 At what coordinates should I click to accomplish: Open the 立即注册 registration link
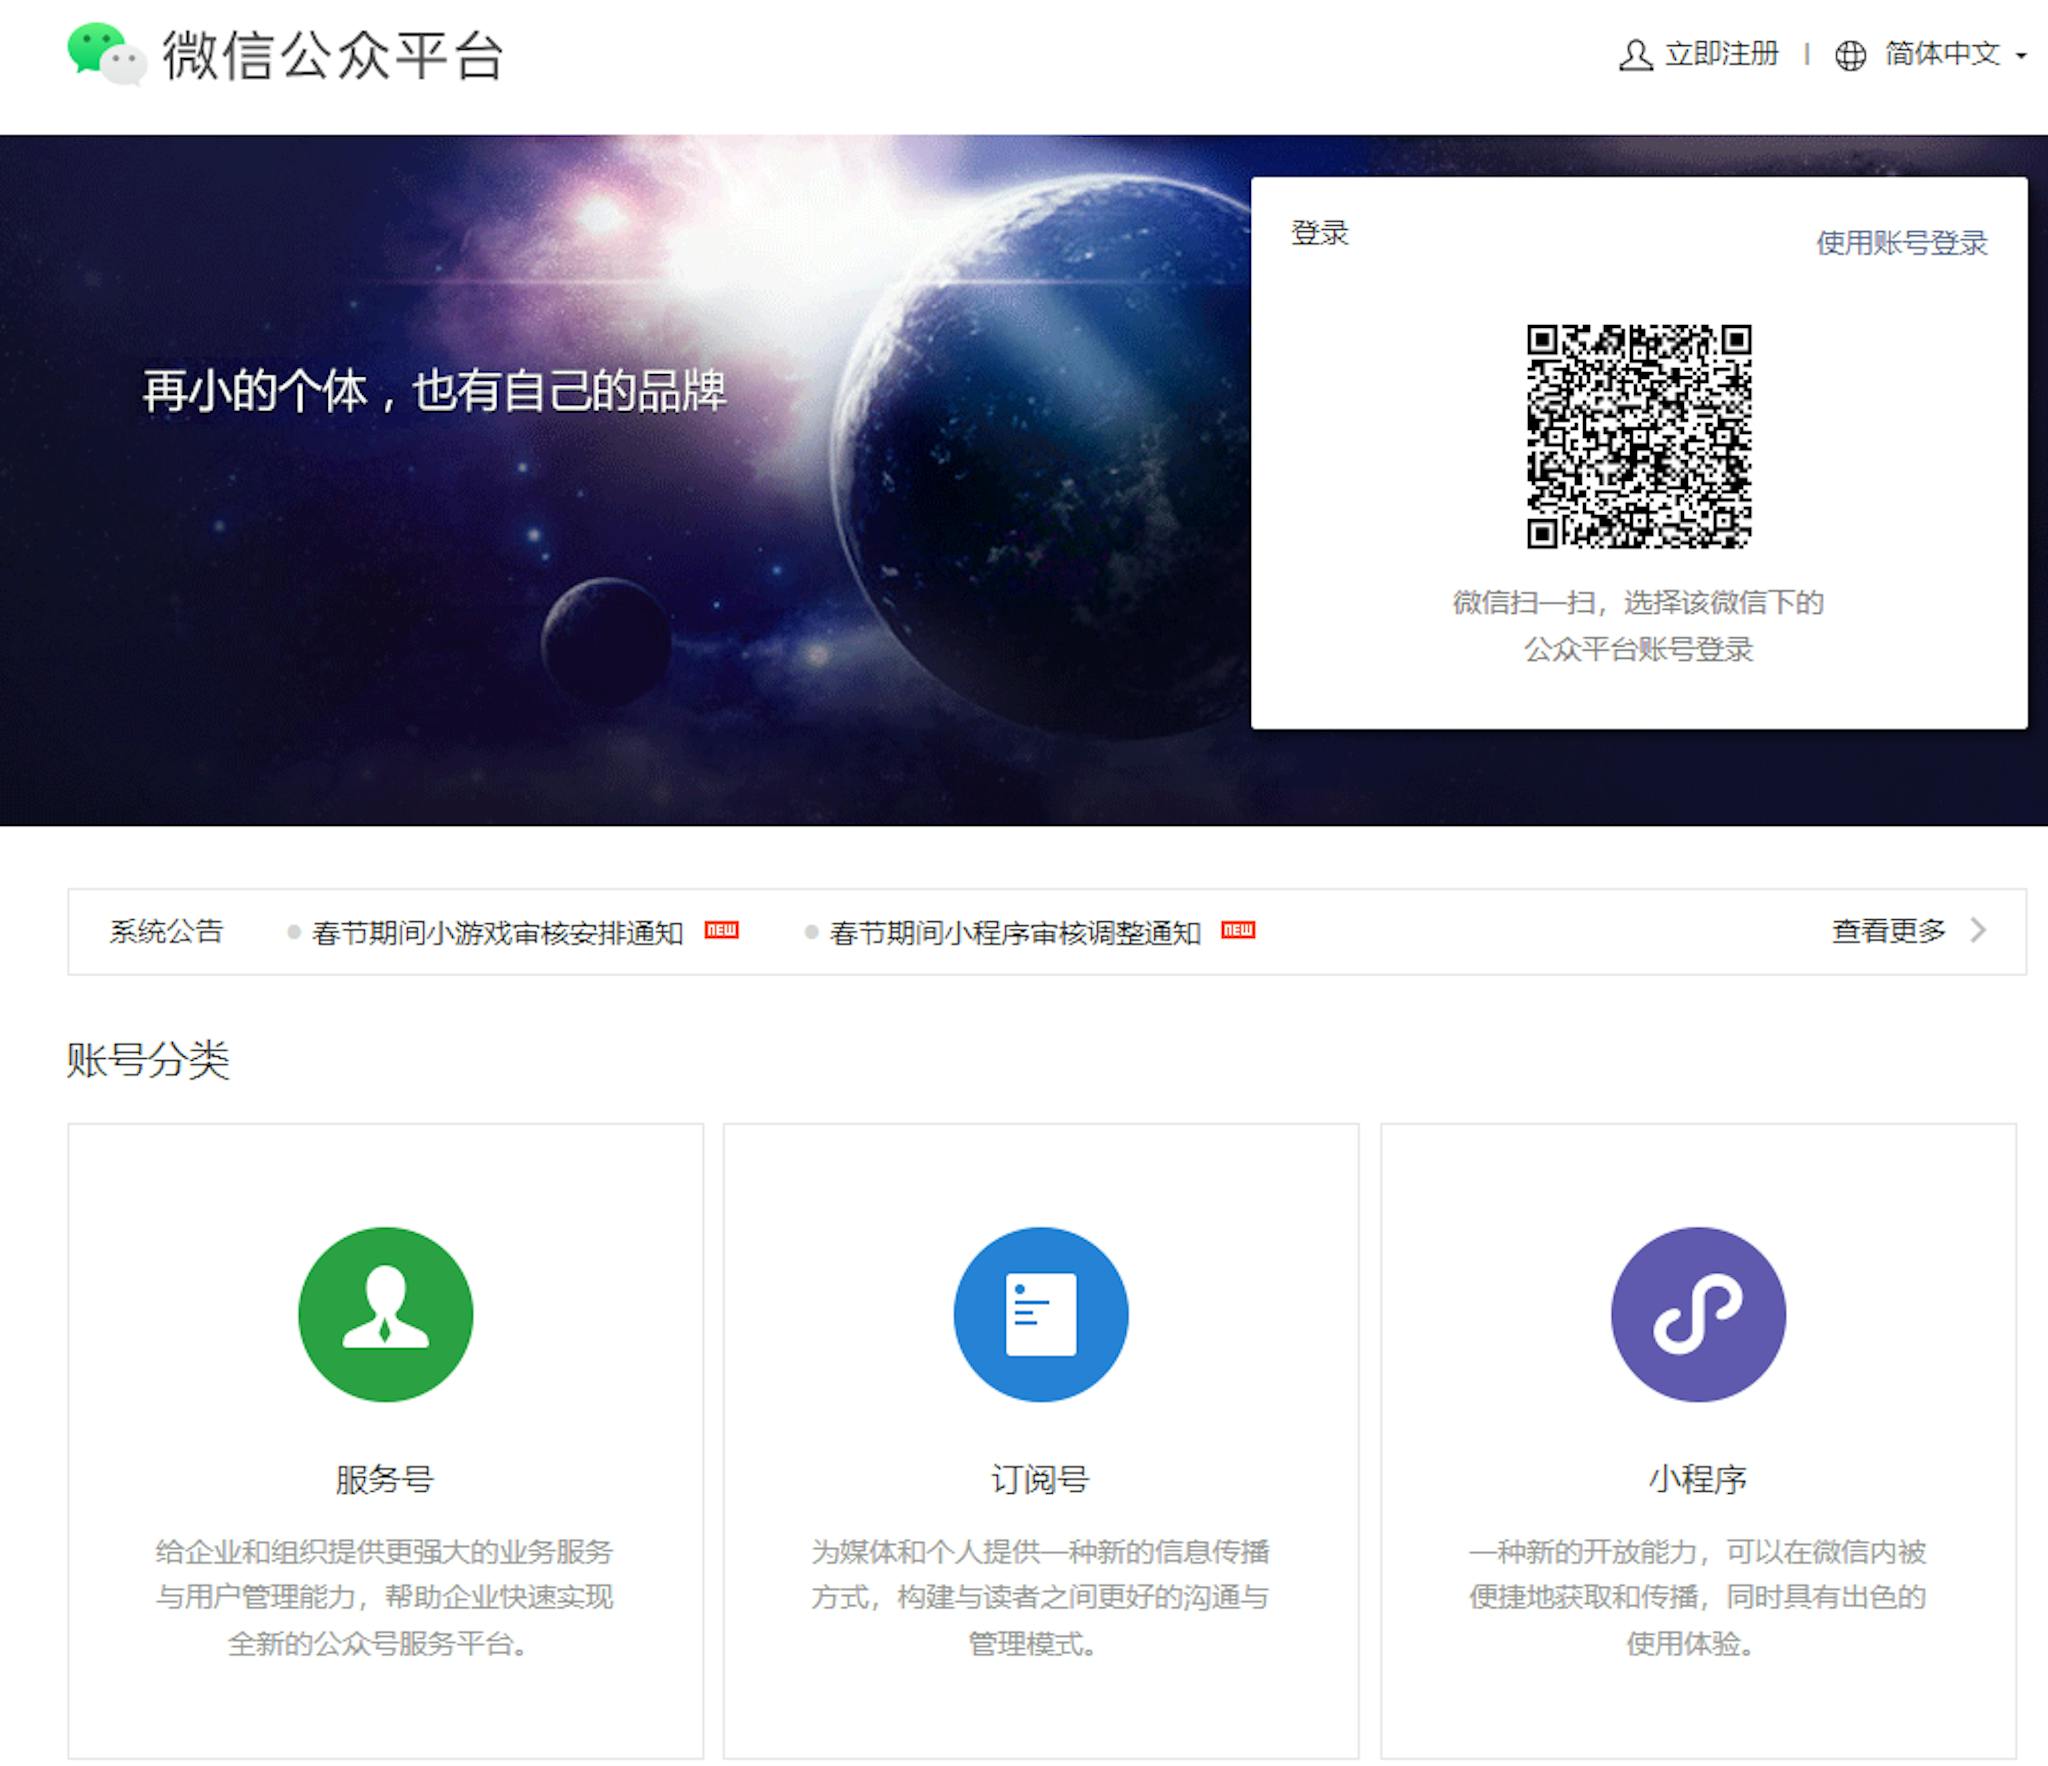click(1721, 54)
